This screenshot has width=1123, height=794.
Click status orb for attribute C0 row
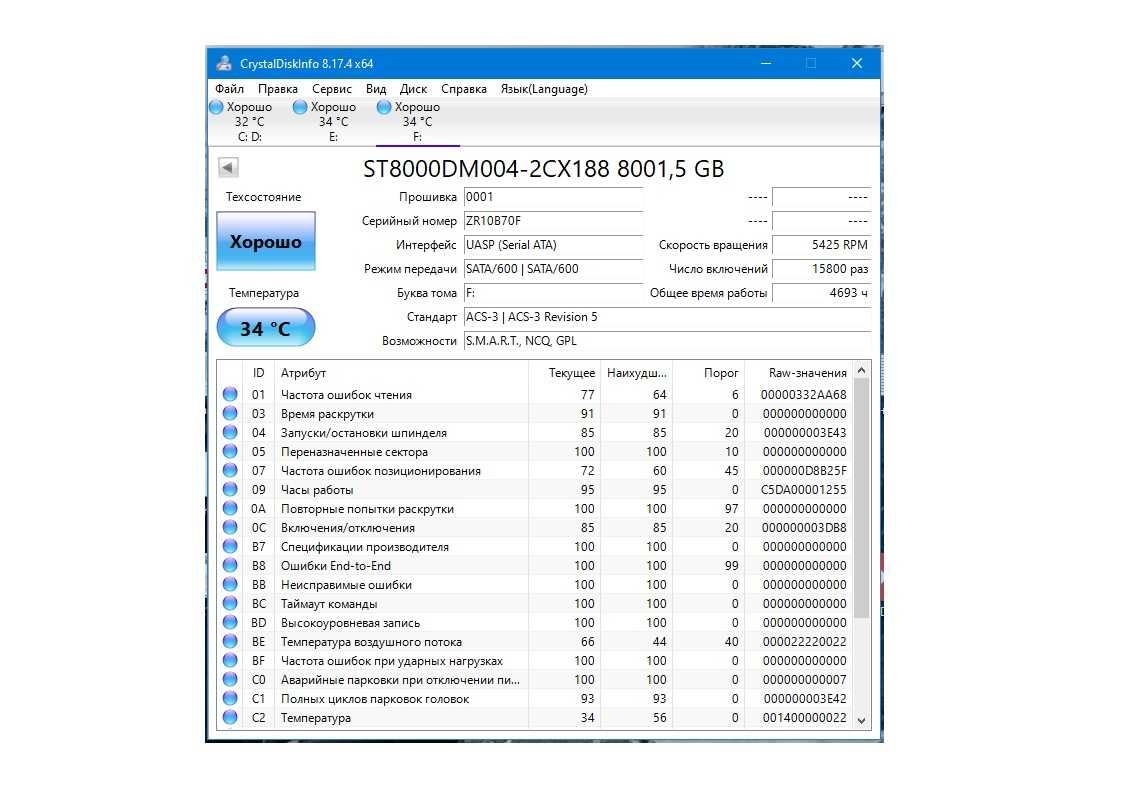(230, 679)
